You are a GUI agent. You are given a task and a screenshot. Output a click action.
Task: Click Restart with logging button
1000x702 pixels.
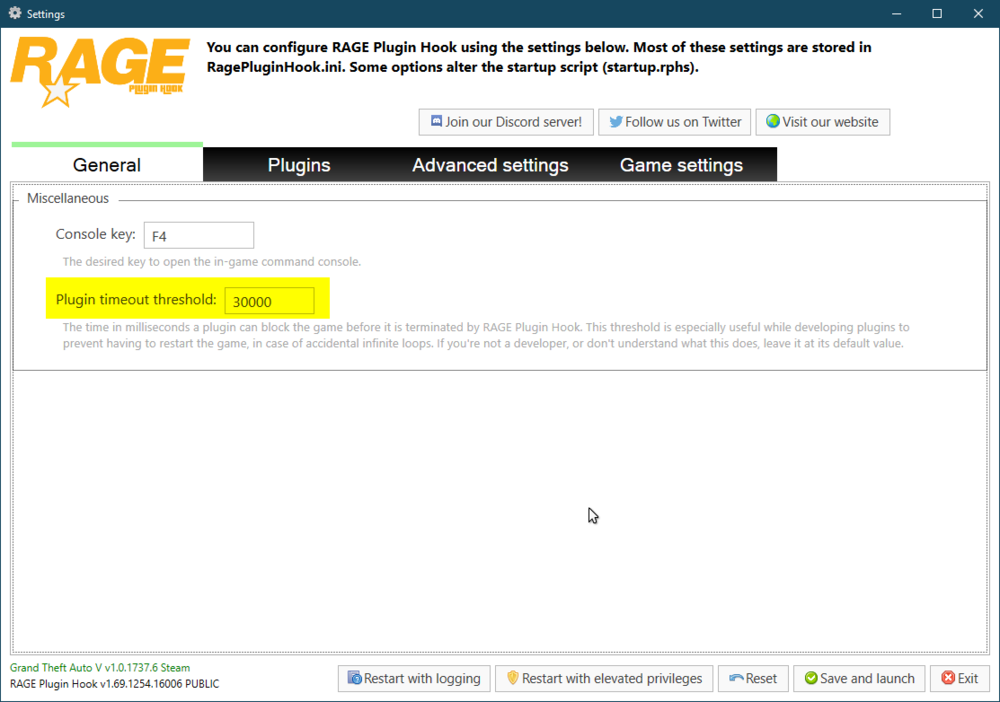tap(414, 678)
